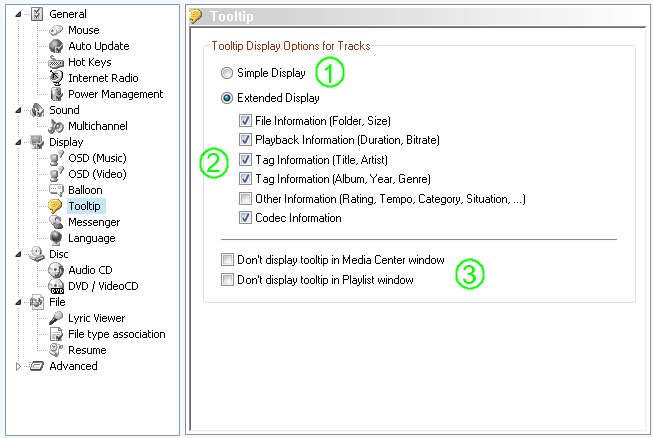Click the Auto Update globe icon
The image size is (653, 438).
(x=56, y=46)
